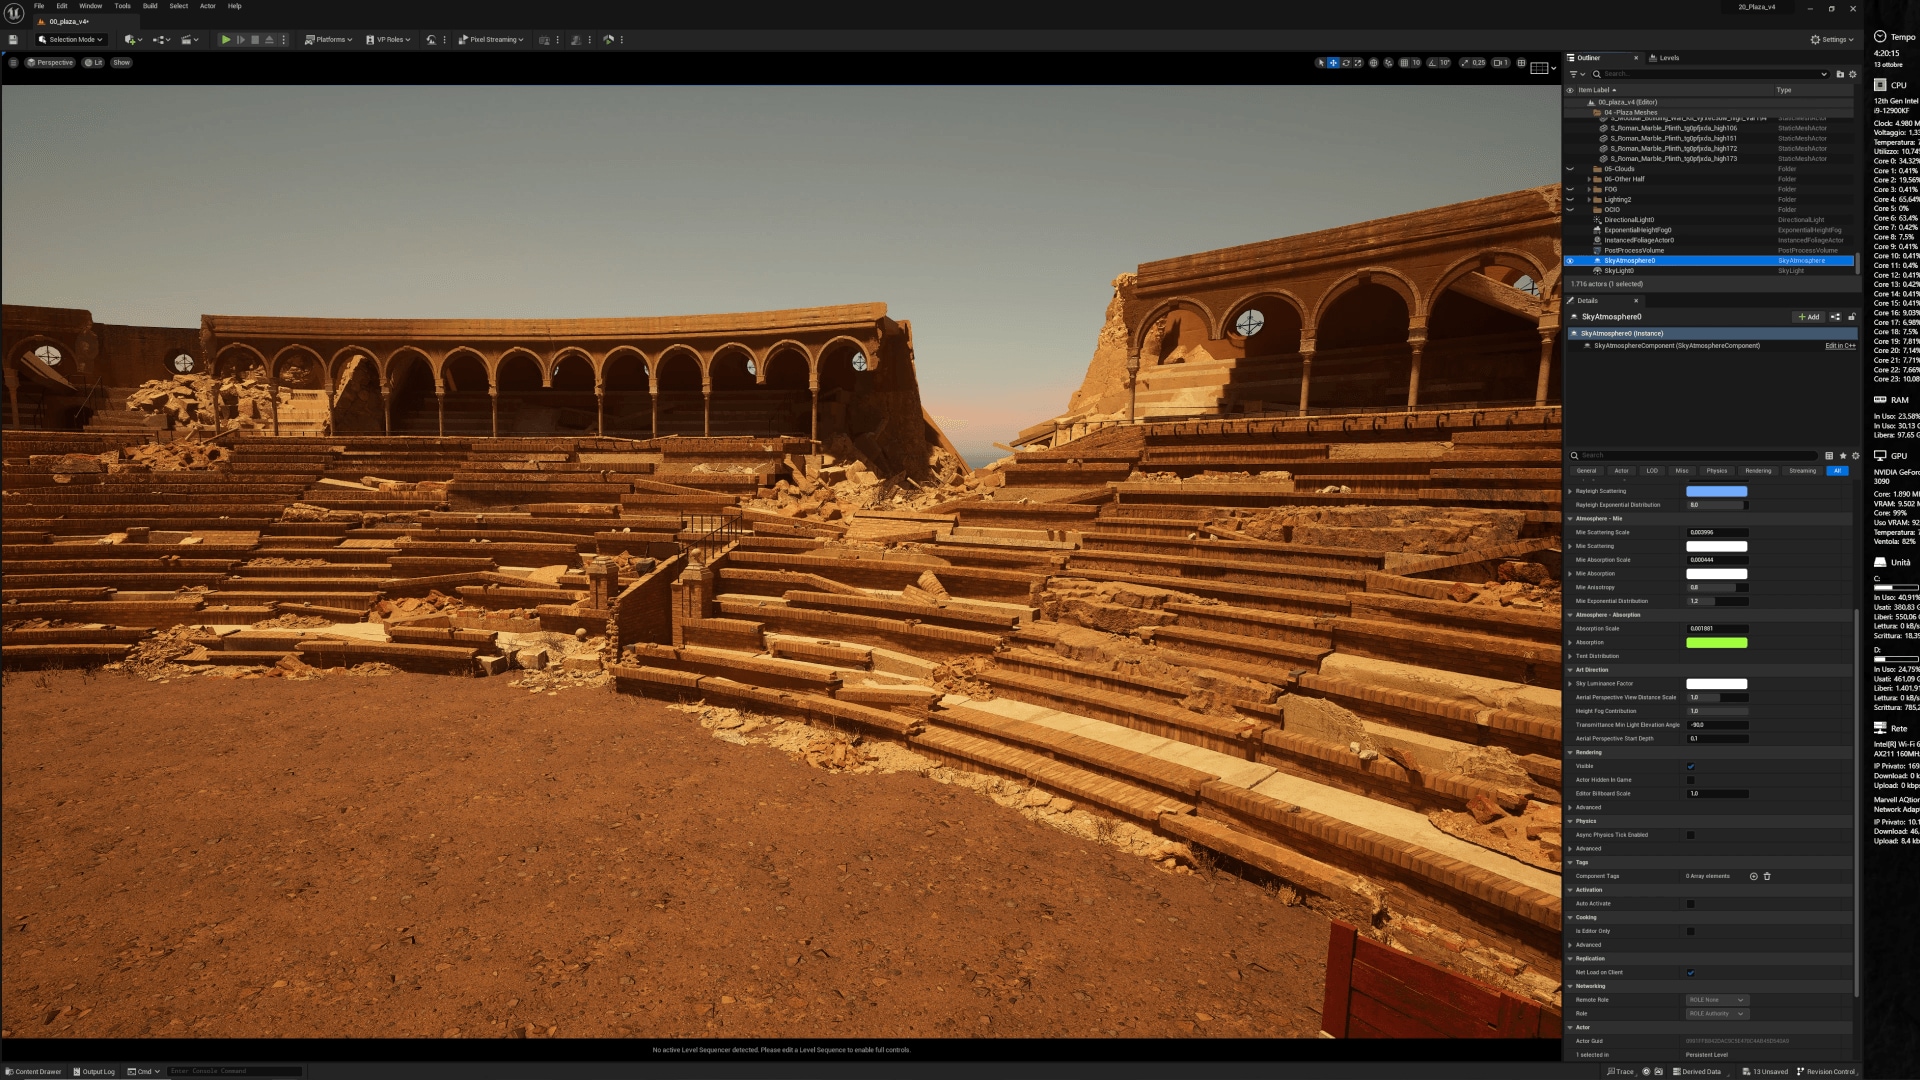The height and width of the screenshot is (1080, 1920).
Task: Click the Edit in C++ link
Action: tap(1839, 346)
